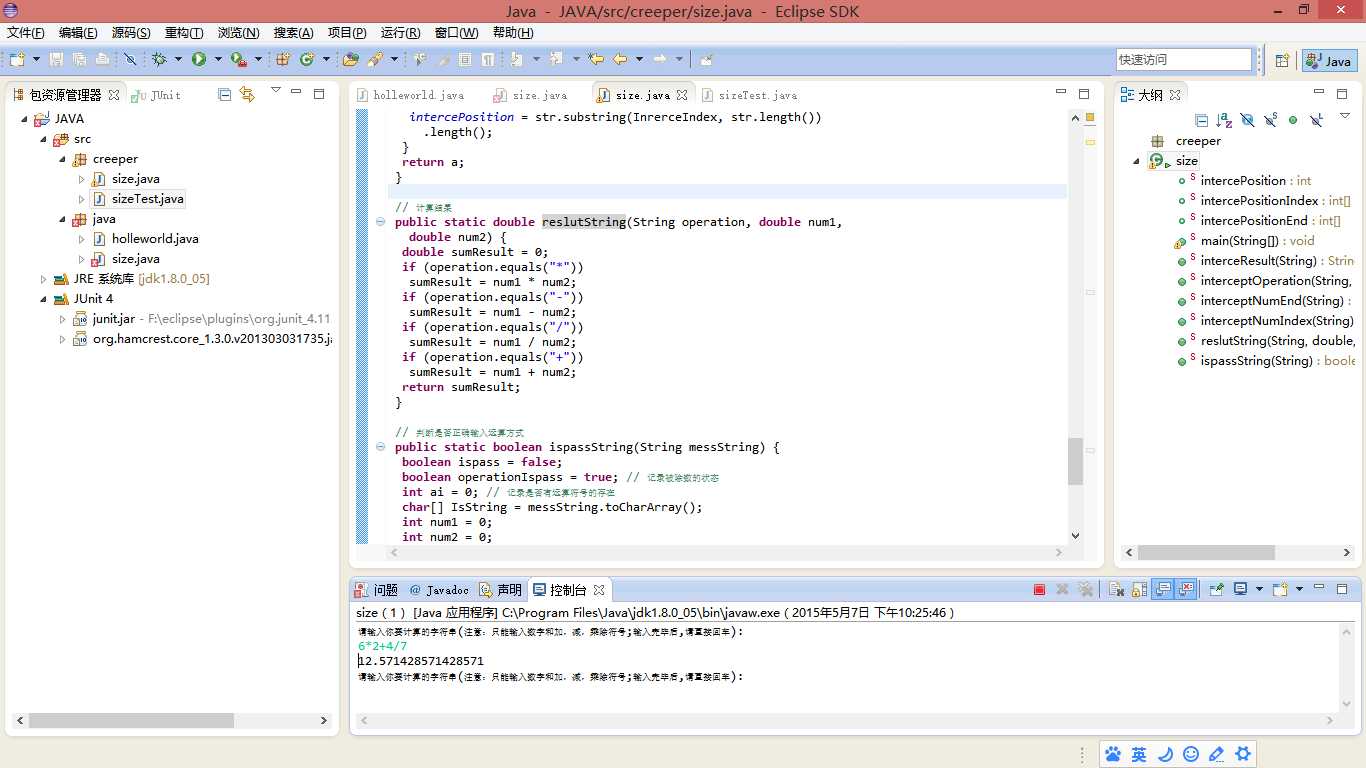
Task: Switch to JUnit view tab
Action: (158, 95)
